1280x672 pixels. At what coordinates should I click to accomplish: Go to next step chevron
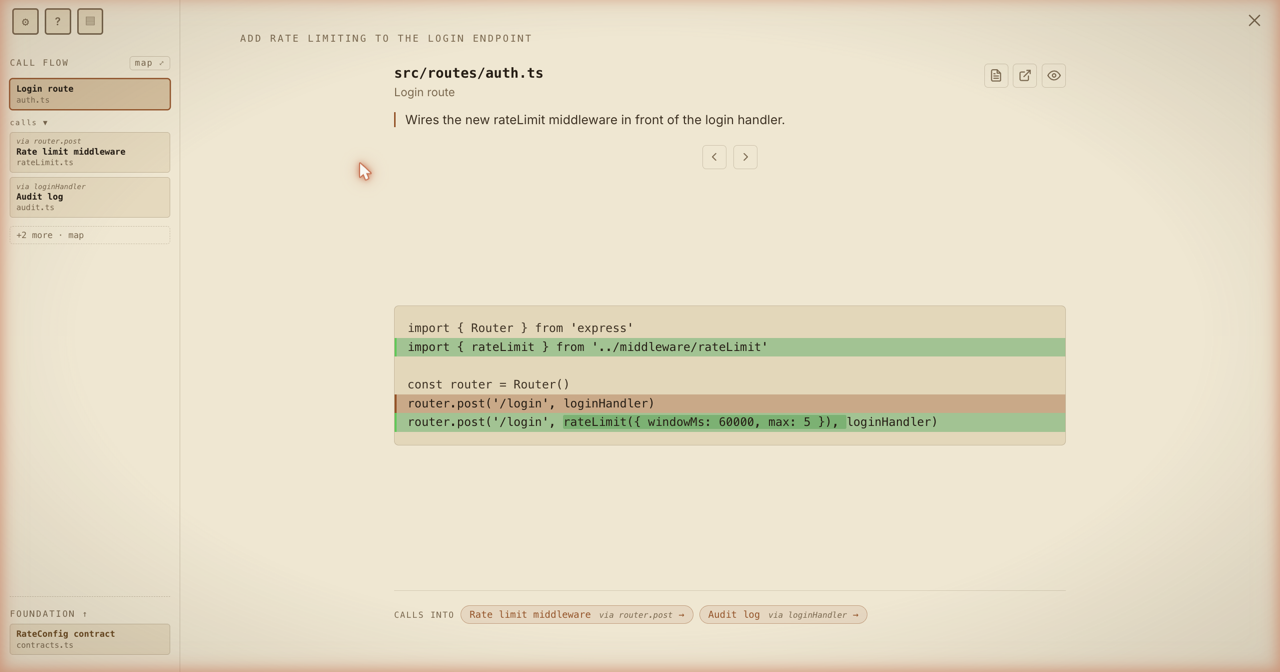745,157
